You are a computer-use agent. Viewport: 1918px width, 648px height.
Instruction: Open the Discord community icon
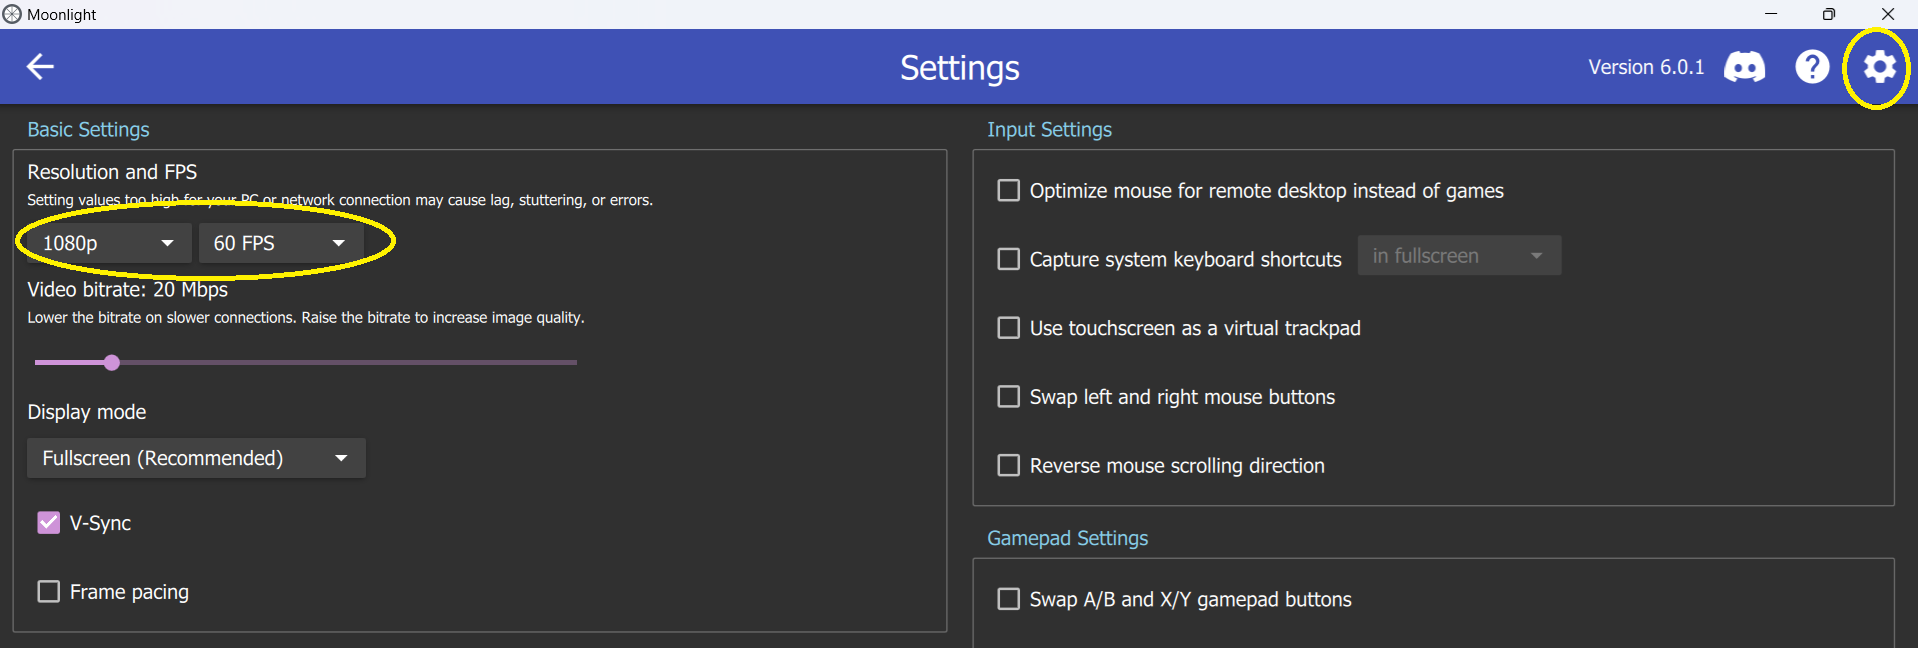point(1744,67)
